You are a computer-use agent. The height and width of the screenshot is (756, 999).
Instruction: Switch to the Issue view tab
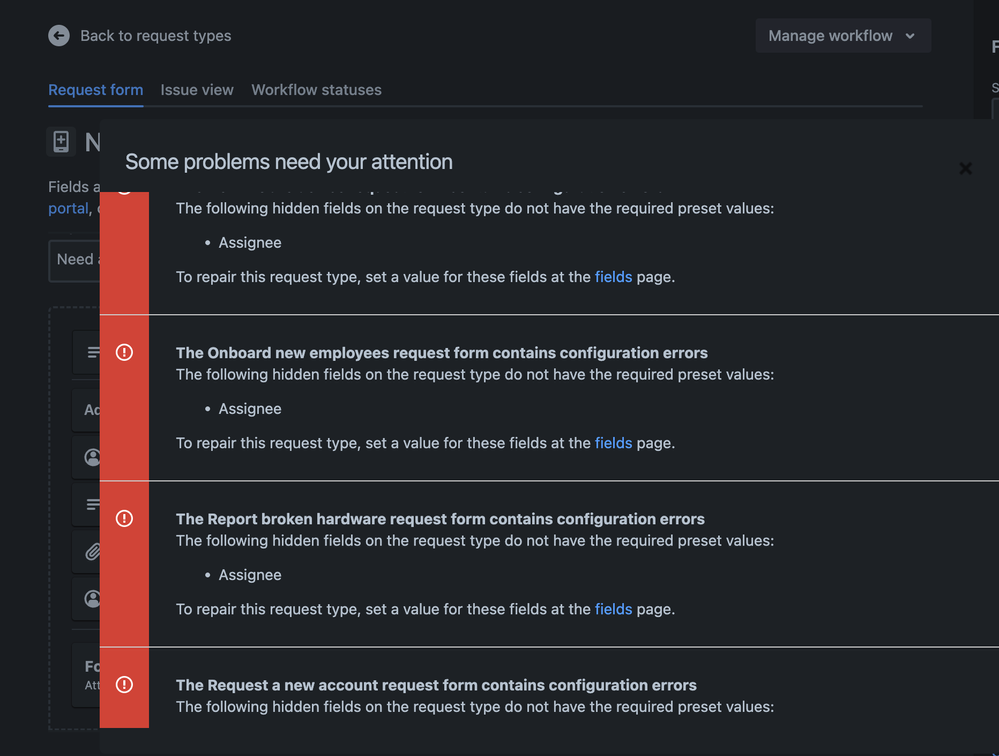197,90
